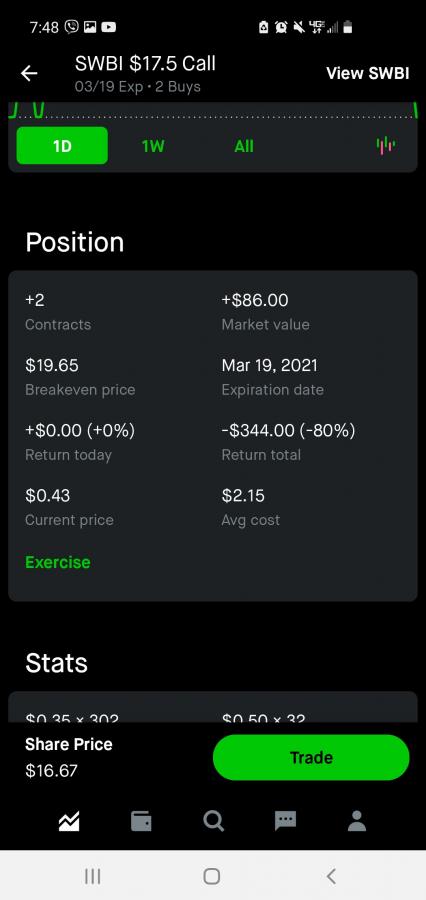426x900 pixels.
Task: Tap the back arrow icon
Action: click(x=29, y=73)
